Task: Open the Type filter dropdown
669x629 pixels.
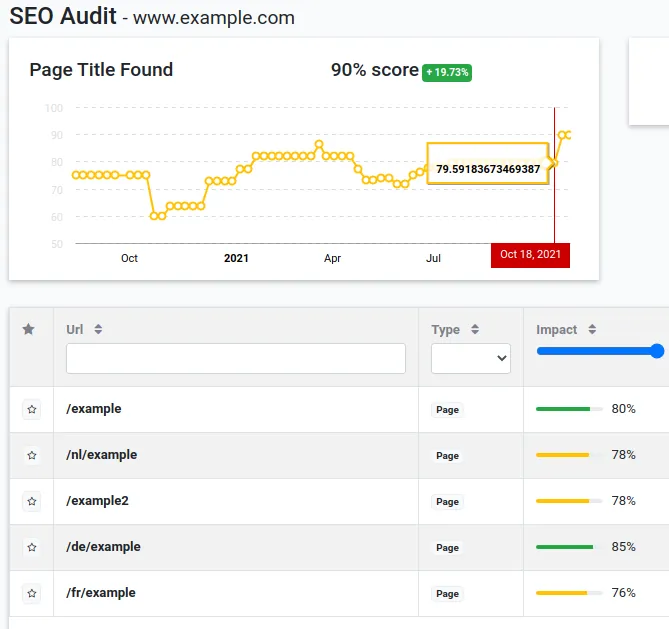Action: pos(471,358)
